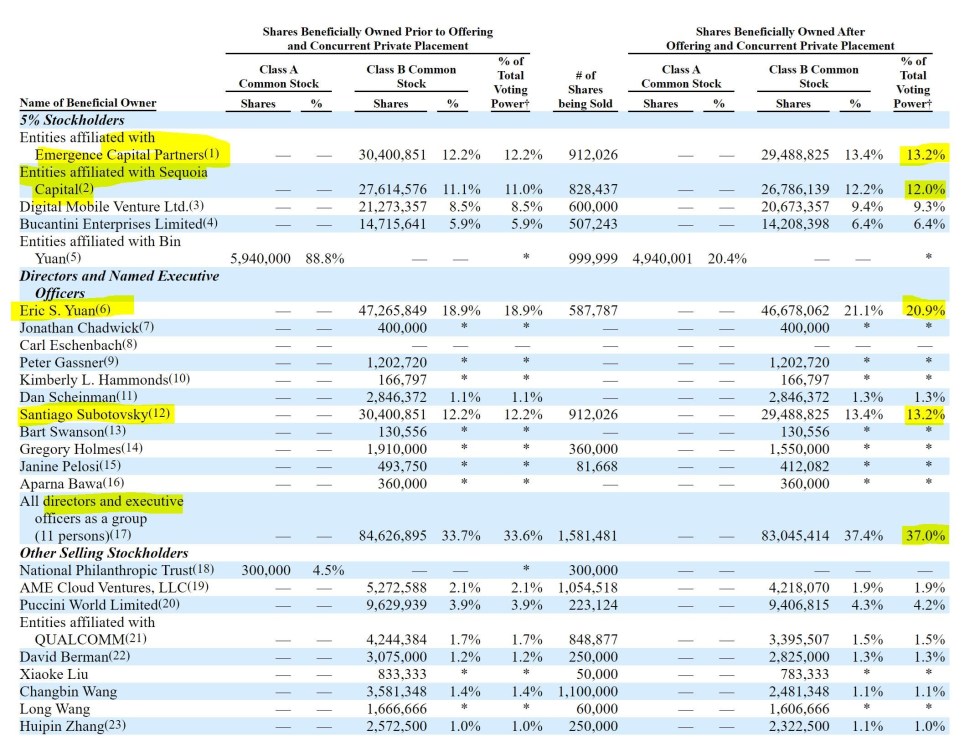The width and height of the screenshot is (980, 751).
Task: Click '360,000' shares sold by Gregory Holmes
Action: [x=593, y=449]
